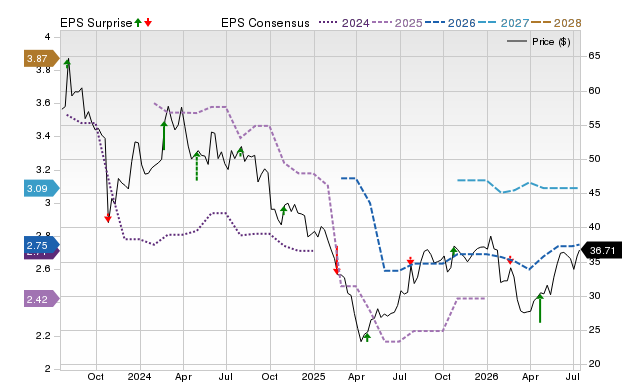The height and width of the screenshot is (382, 640).
Task: Click the red surprise arrow after 2026 start
Action: pos(510,260)
